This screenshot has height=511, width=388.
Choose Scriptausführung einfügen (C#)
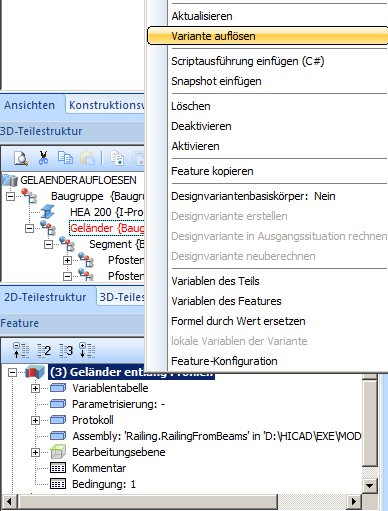248,61
